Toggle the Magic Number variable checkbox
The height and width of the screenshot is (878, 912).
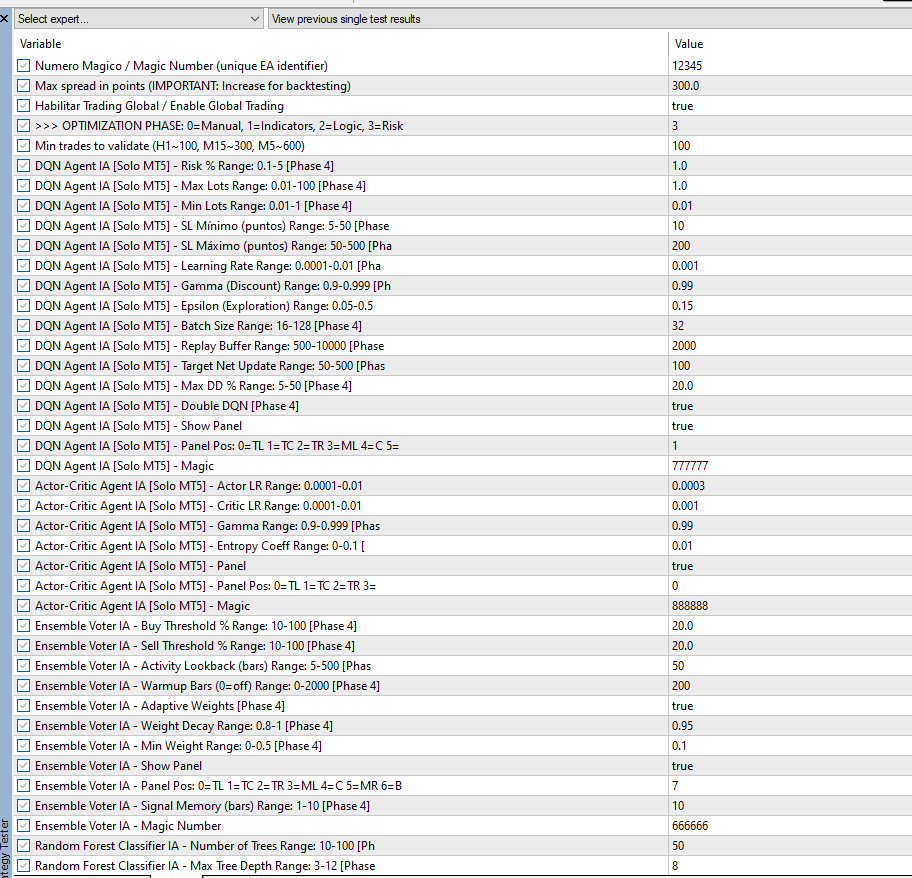[x=24, y=66]
